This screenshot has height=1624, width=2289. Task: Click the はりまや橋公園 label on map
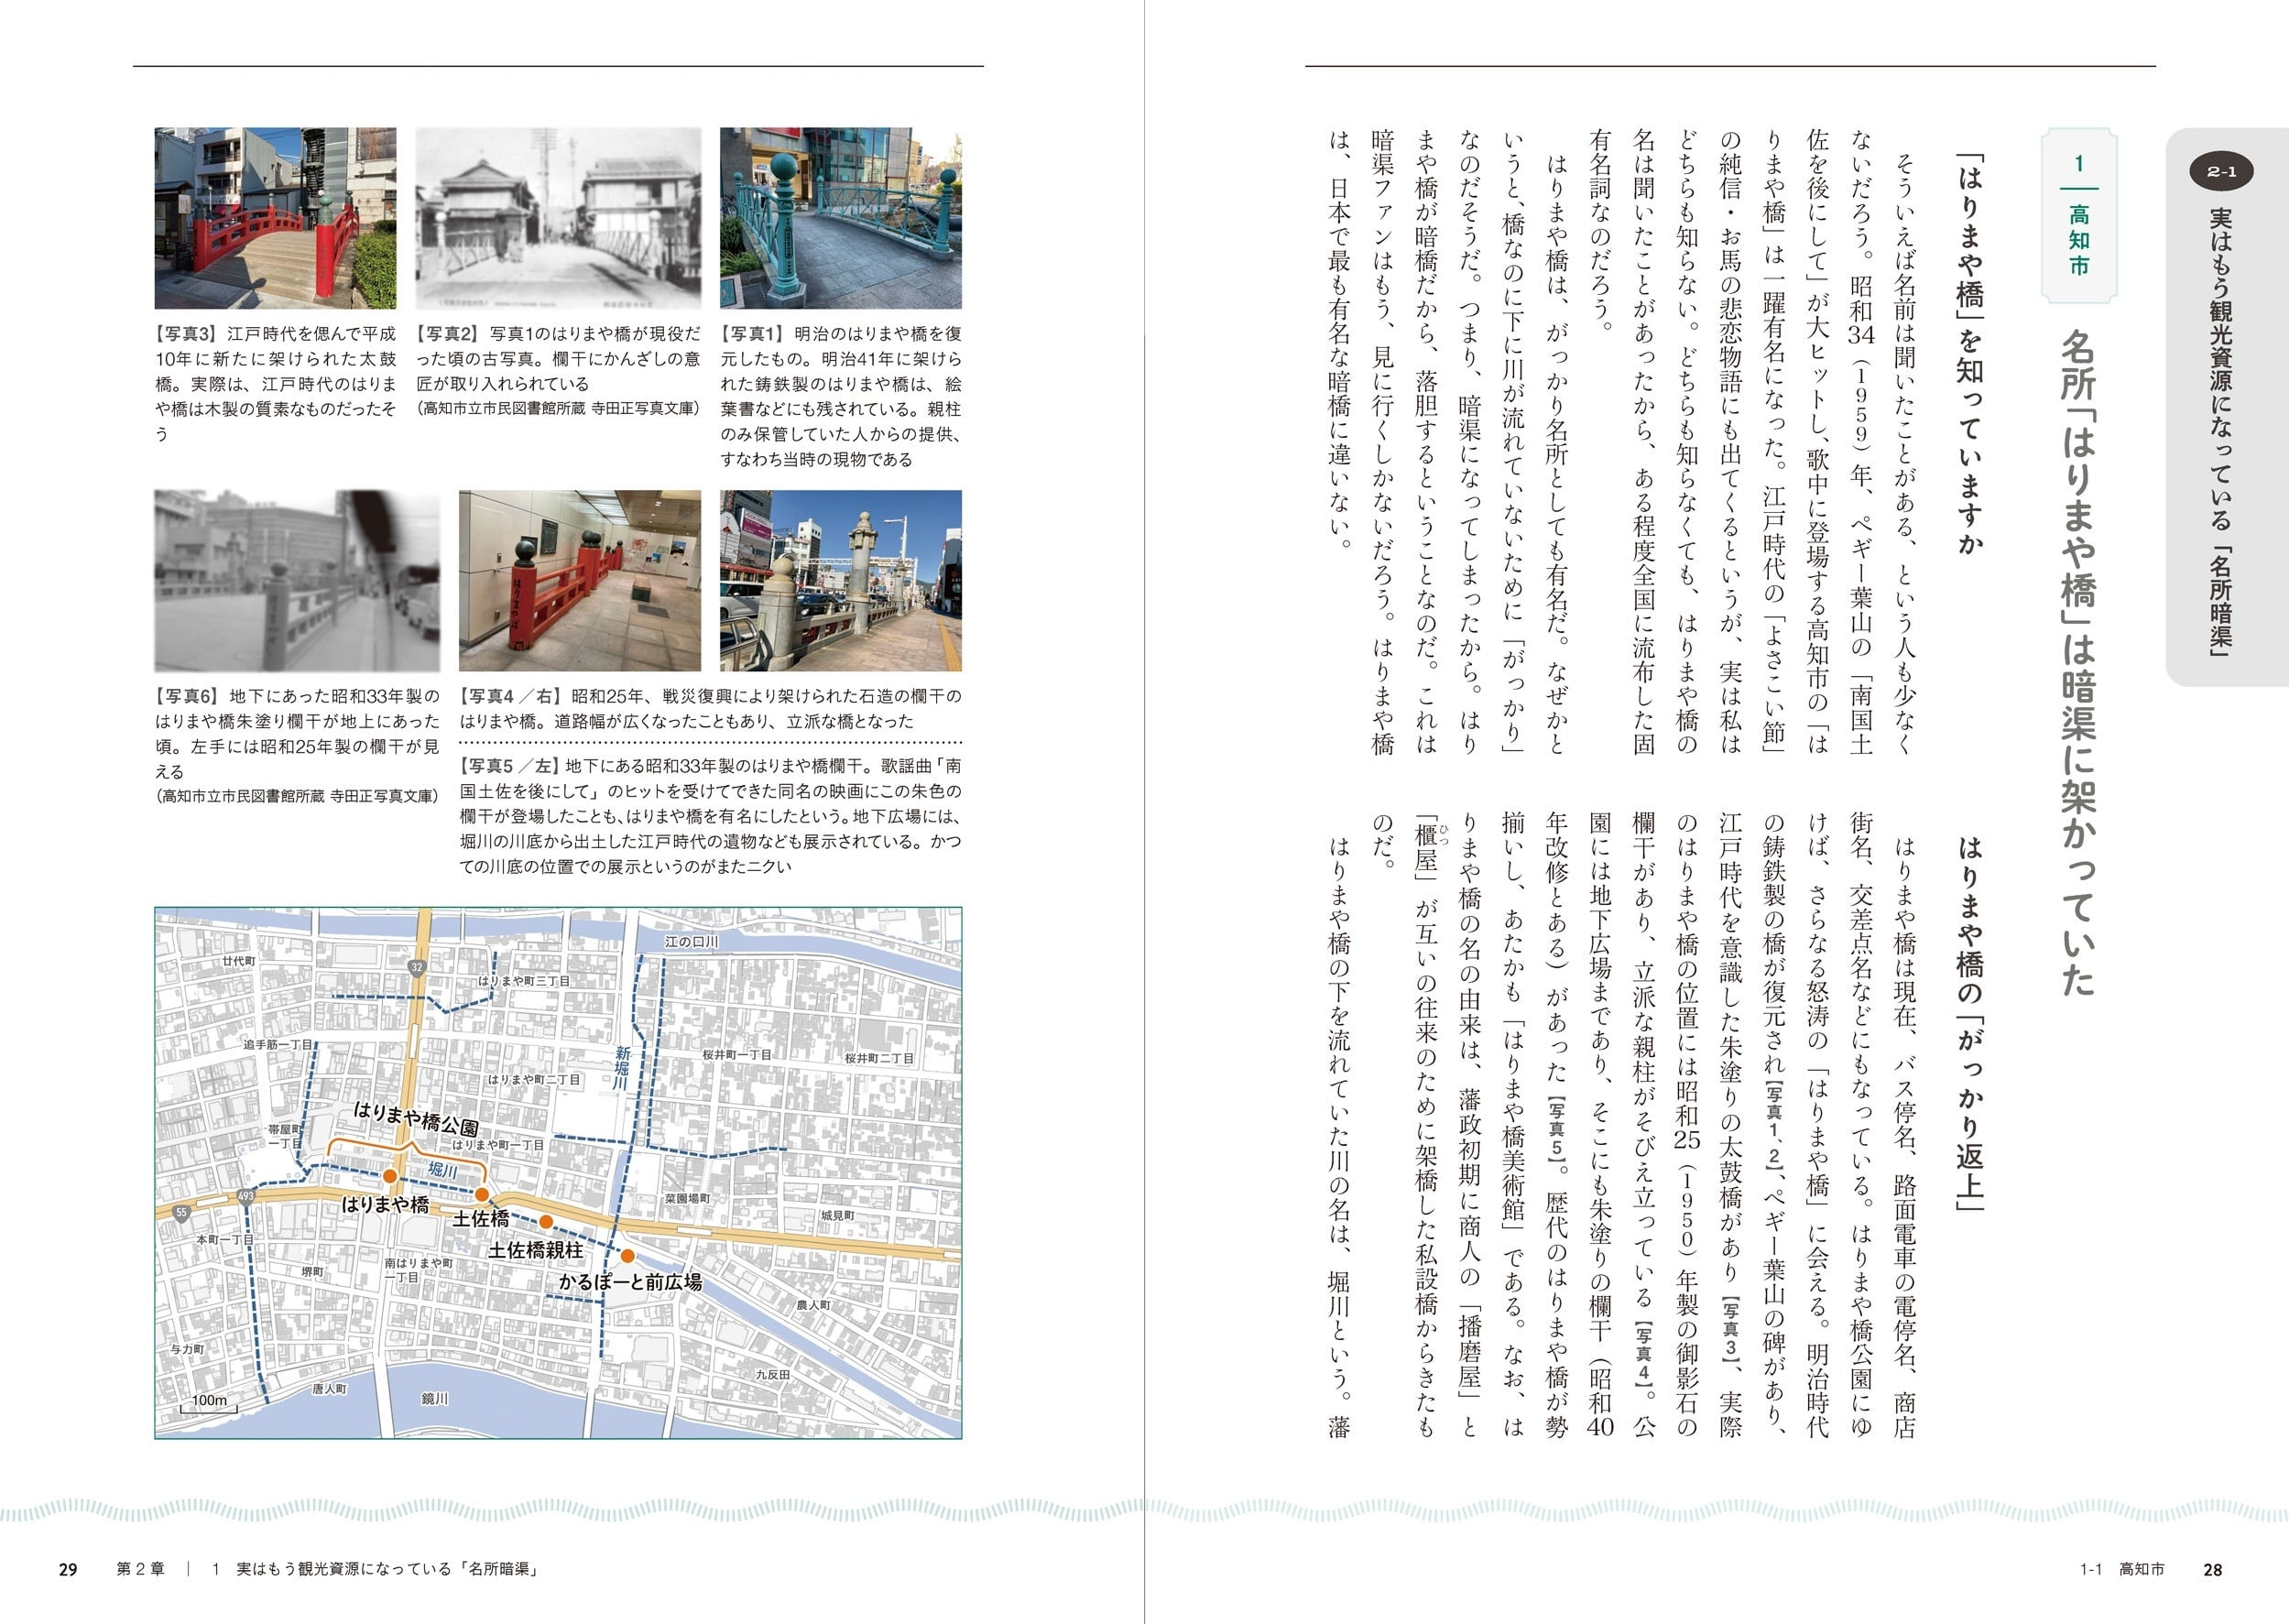click(x=415, y=1119)
